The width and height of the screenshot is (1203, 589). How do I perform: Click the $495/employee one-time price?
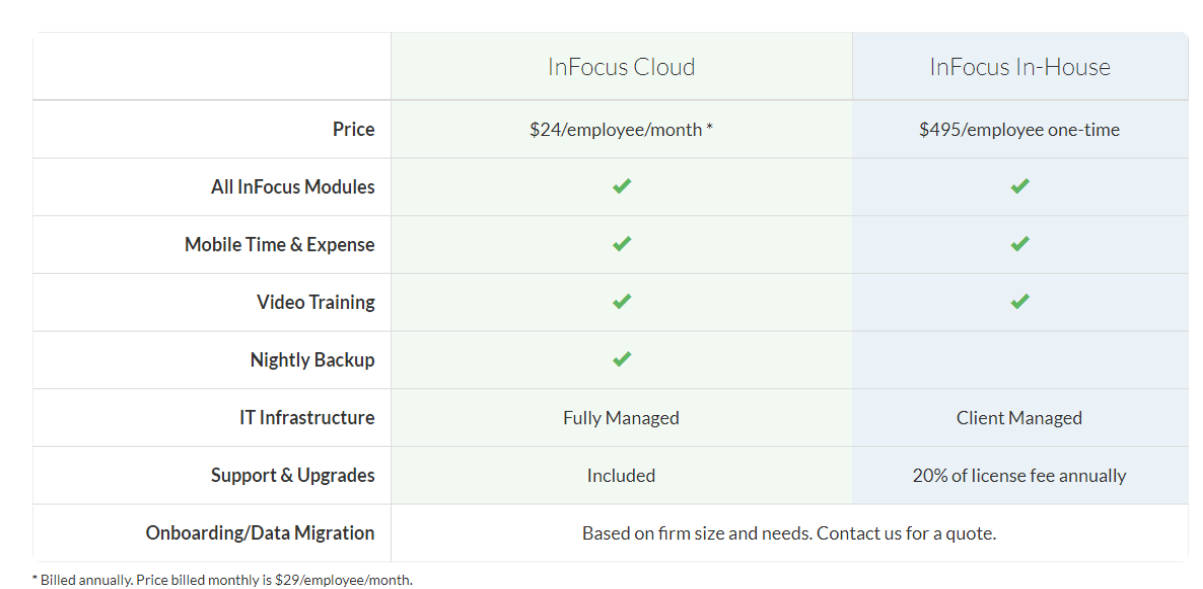[x=1019, y=129]
